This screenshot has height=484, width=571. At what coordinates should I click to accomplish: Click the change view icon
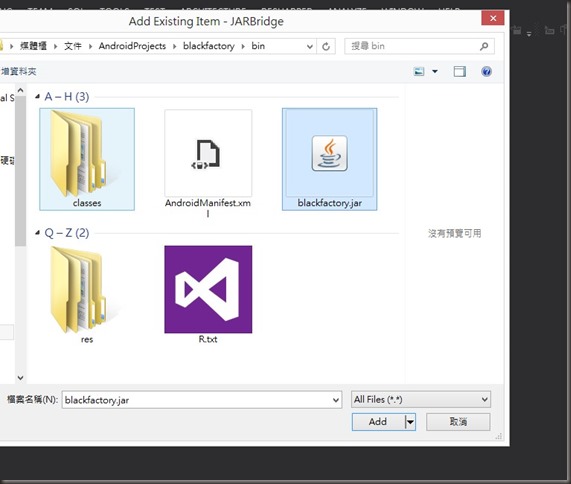click(419, 71)
